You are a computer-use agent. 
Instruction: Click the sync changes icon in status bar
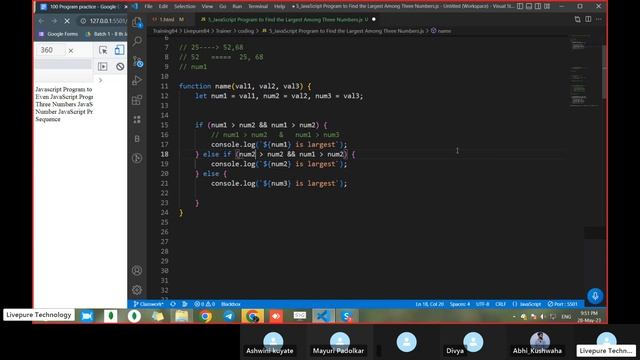[x=173, y=304]
